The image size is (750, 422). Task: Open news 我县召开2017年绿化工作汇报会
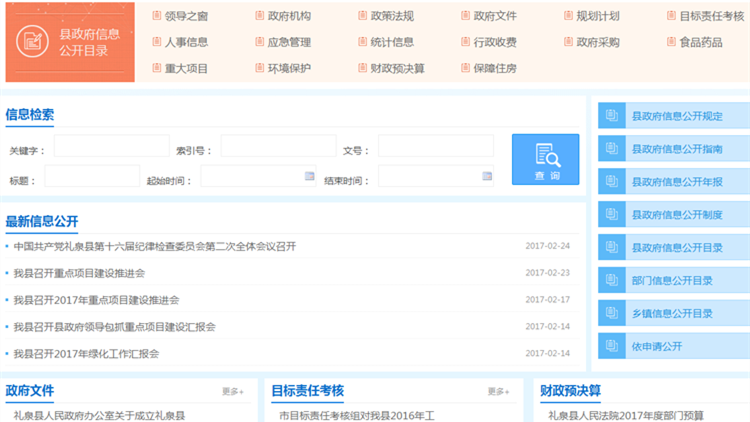[x=86, y=354]
